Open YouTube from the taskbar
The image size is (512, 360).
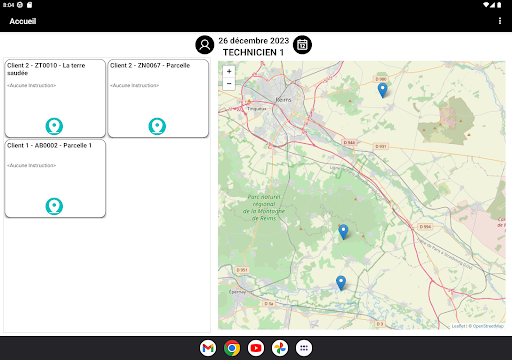[x=256, y=348]
